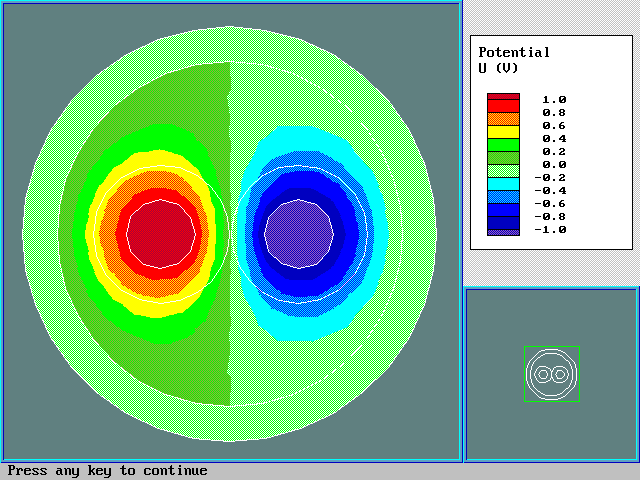Click the U (V) unit label

coord(498,68)
